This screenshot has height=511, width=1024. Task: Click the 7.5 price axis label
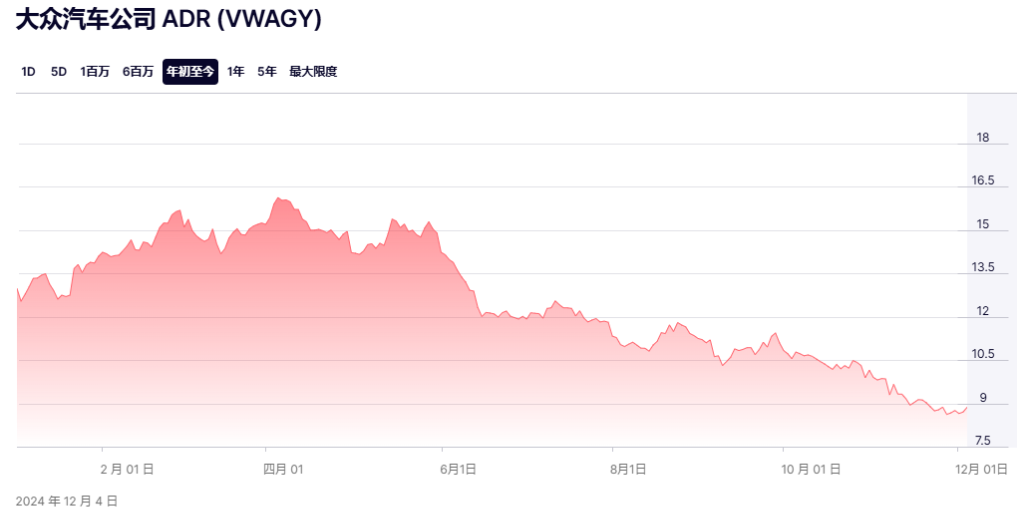(983, 441)
